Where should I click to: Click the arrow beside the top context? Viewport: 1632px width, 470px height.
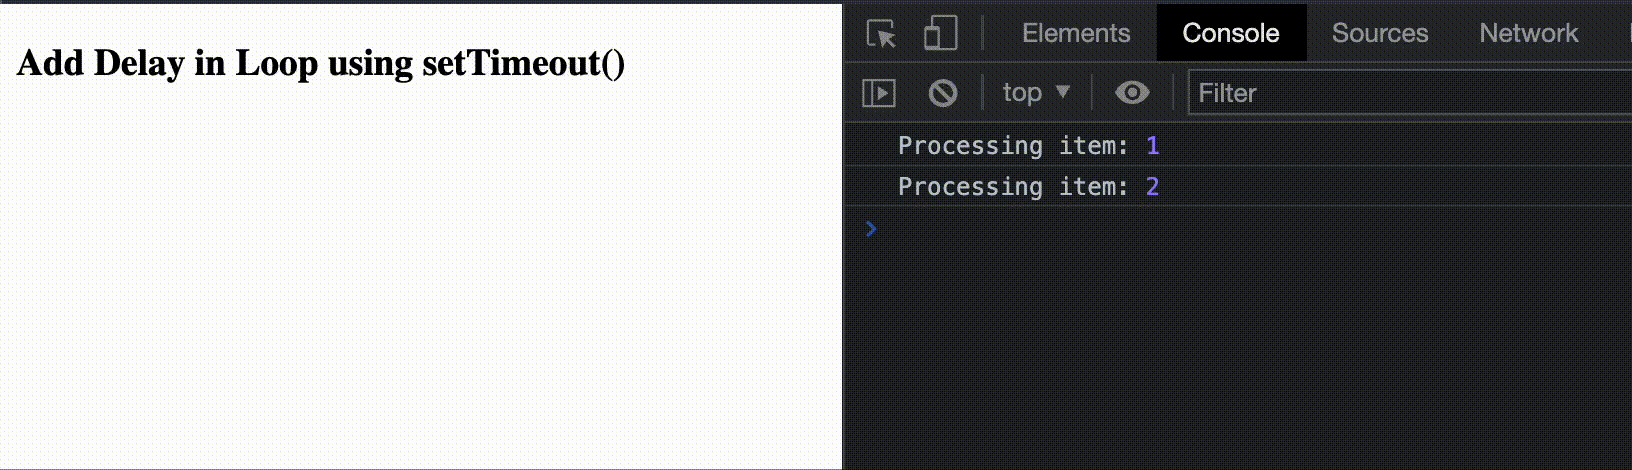[1062, 92]
